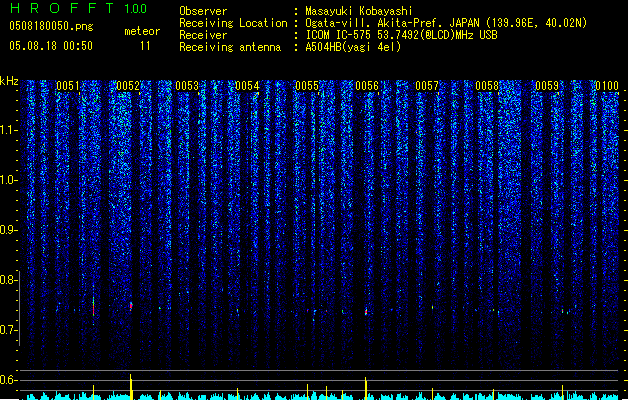Screen dimensions: 629x400
Task: Select observer name Masayuki Kobayashi
Action: point(359,11)
